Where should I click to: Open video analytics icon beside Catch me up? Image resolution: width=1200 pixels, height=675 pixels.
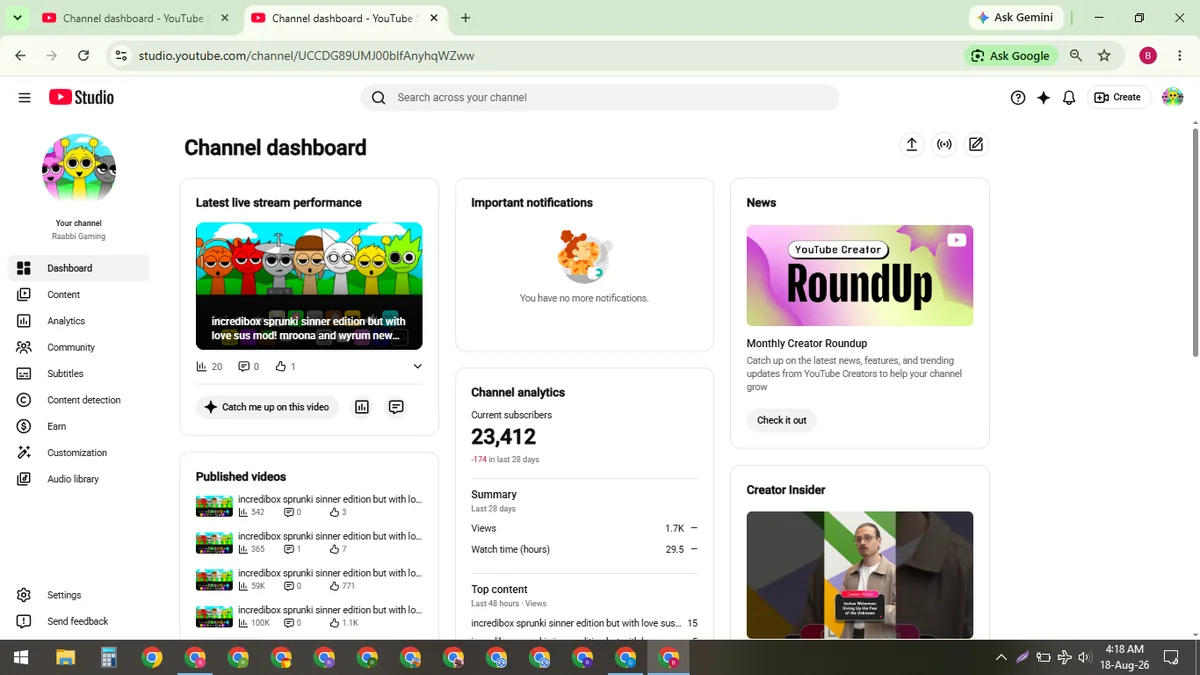(362, 407)
